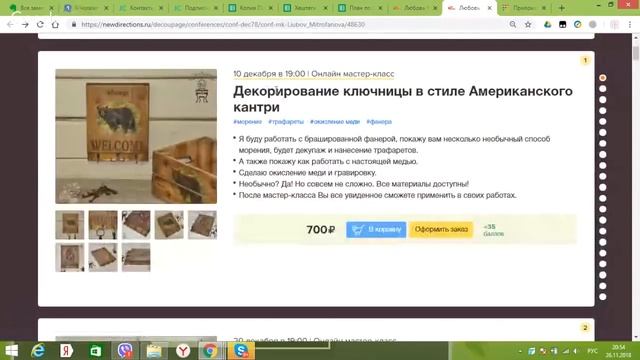The image size is (640, 360).
Task: Open the #фанера hashtag link
Action: (379, 122)
